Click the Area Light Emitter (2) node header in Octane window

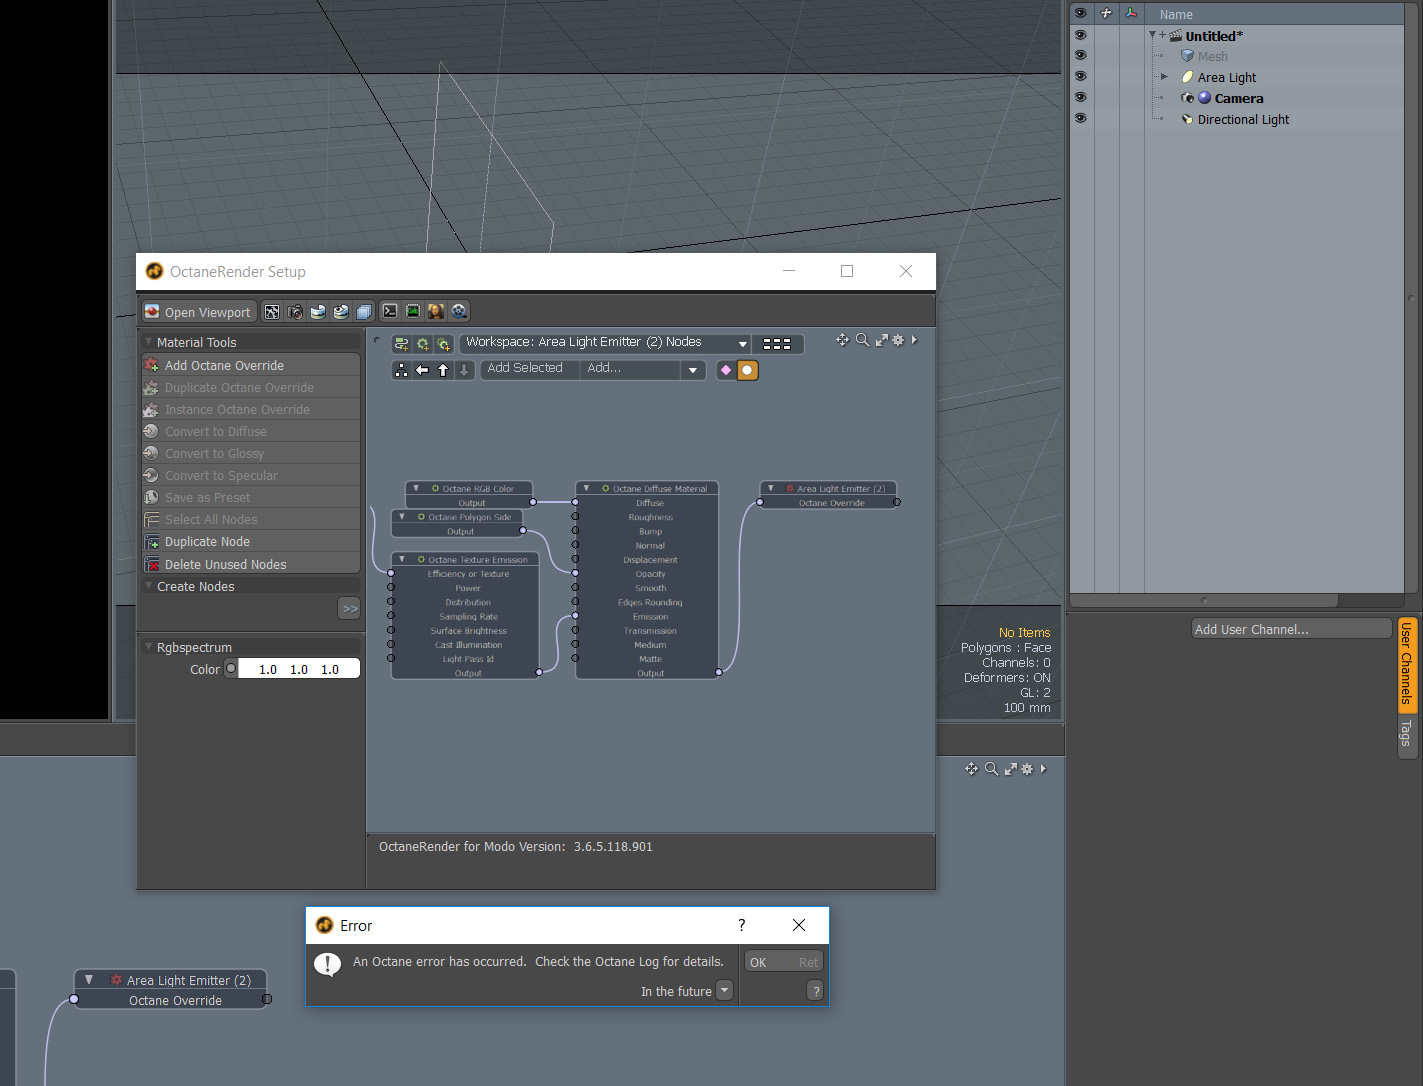[829, 489]
